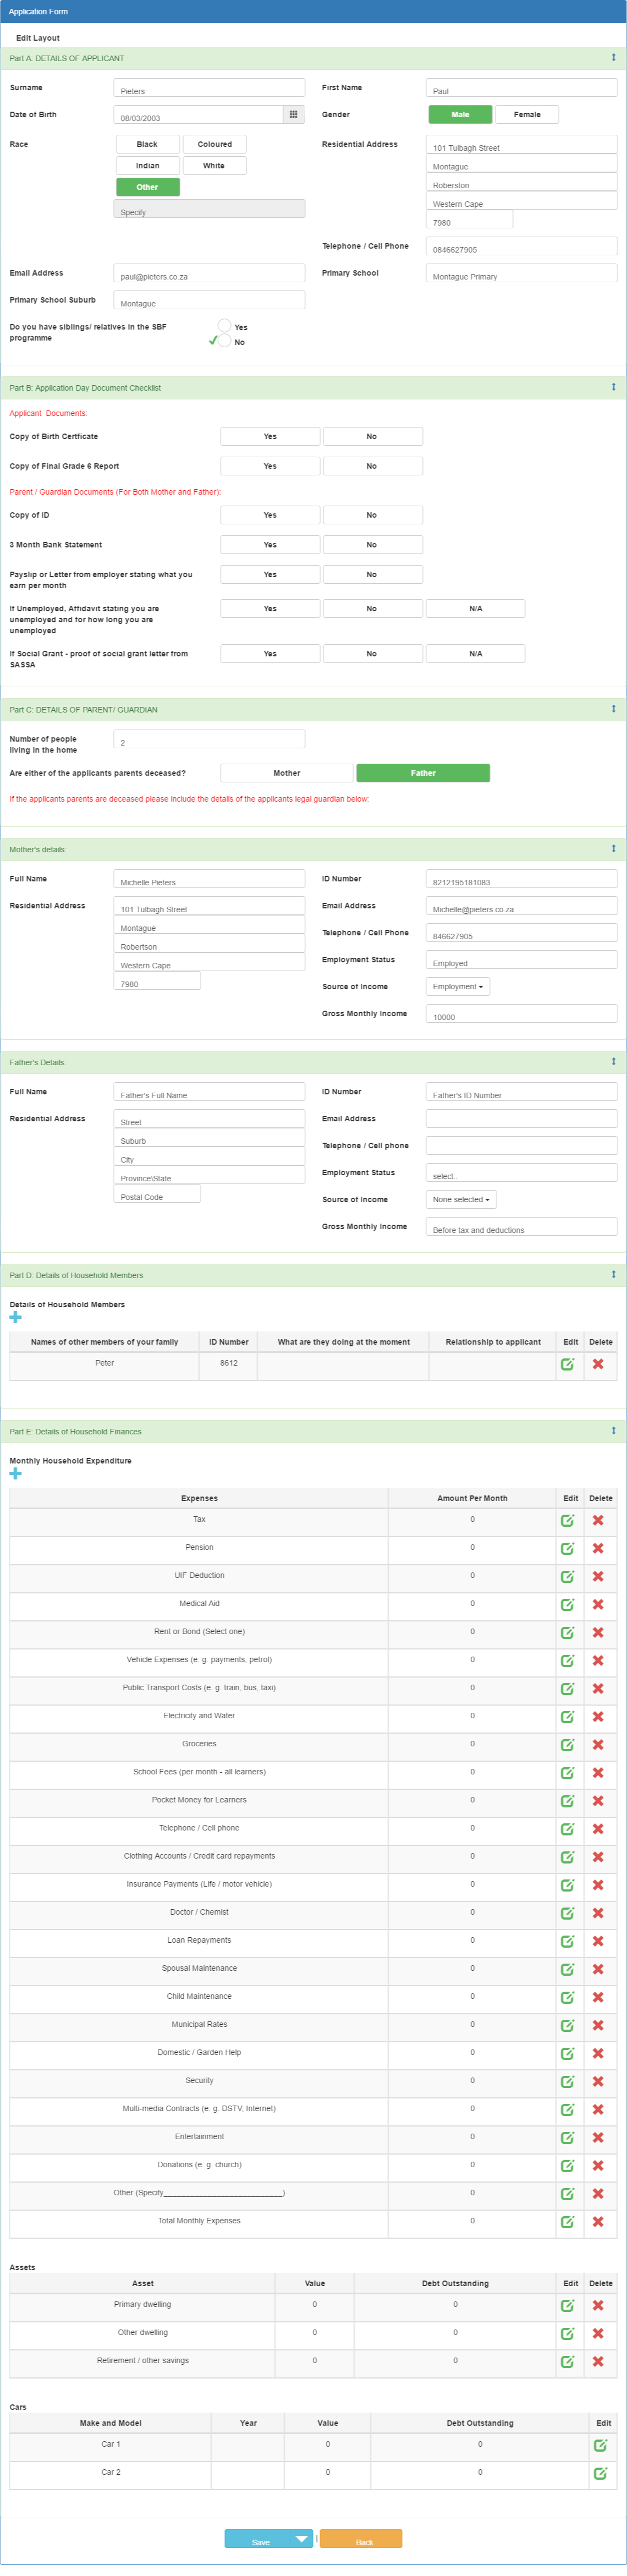Edit the Peter household member row
The height and width of the screenshot is (2576, 627).
(x=568, y=1364)
